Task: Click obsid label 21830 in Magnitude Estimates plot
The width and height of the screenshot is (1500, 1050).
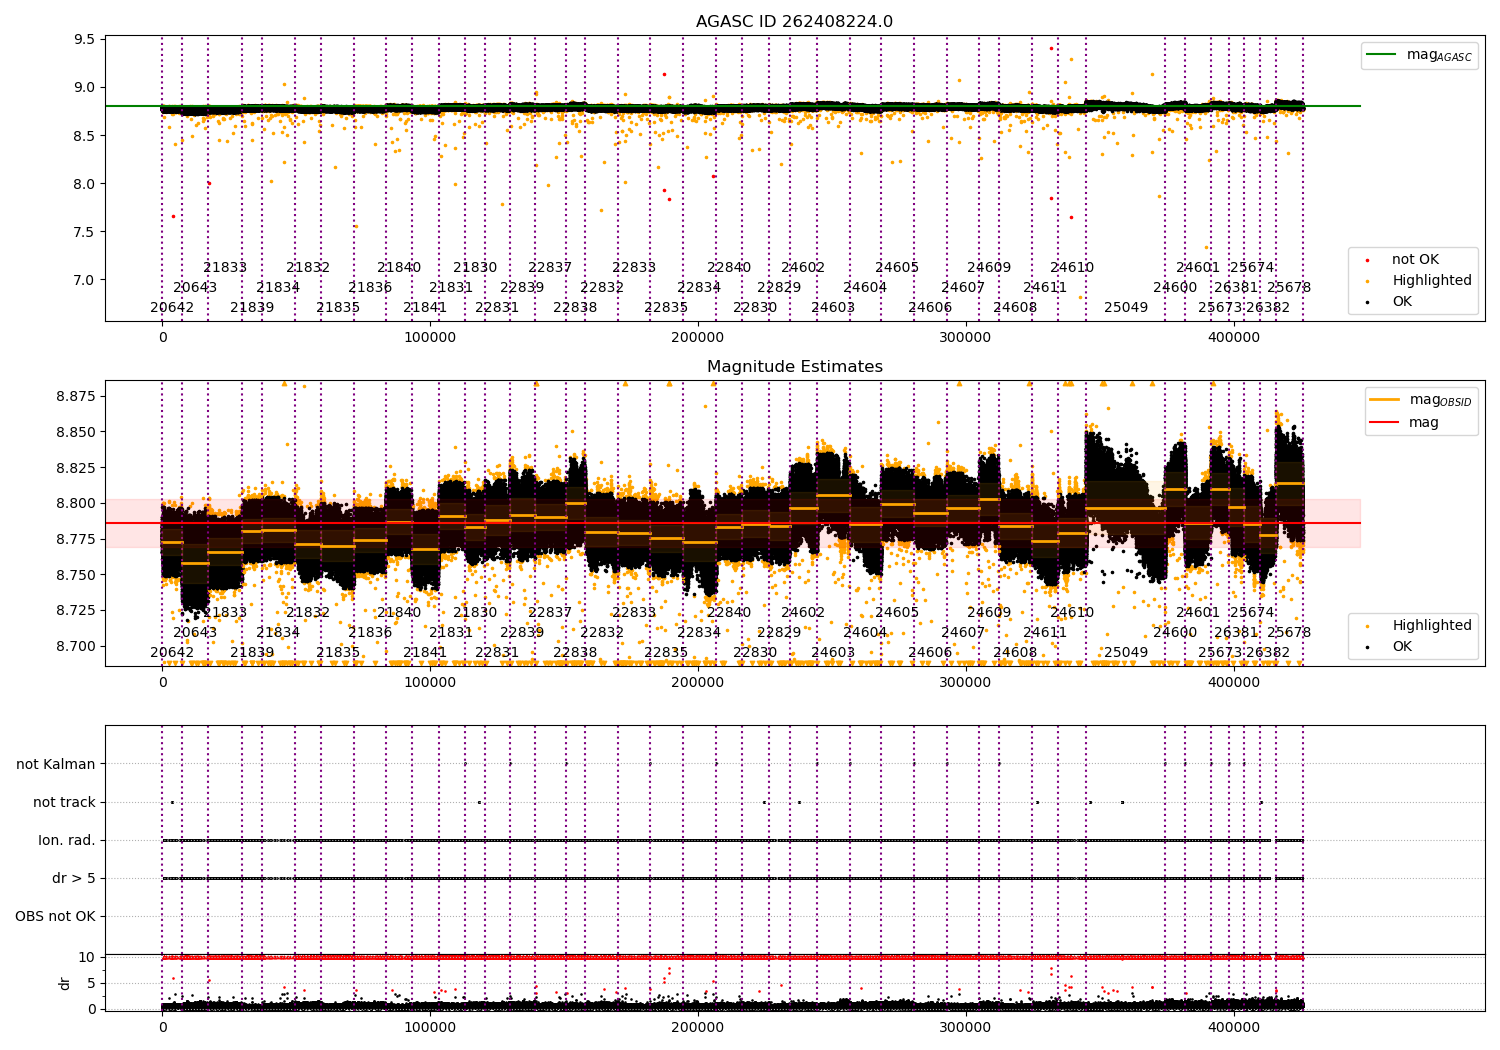Action: 475,613
